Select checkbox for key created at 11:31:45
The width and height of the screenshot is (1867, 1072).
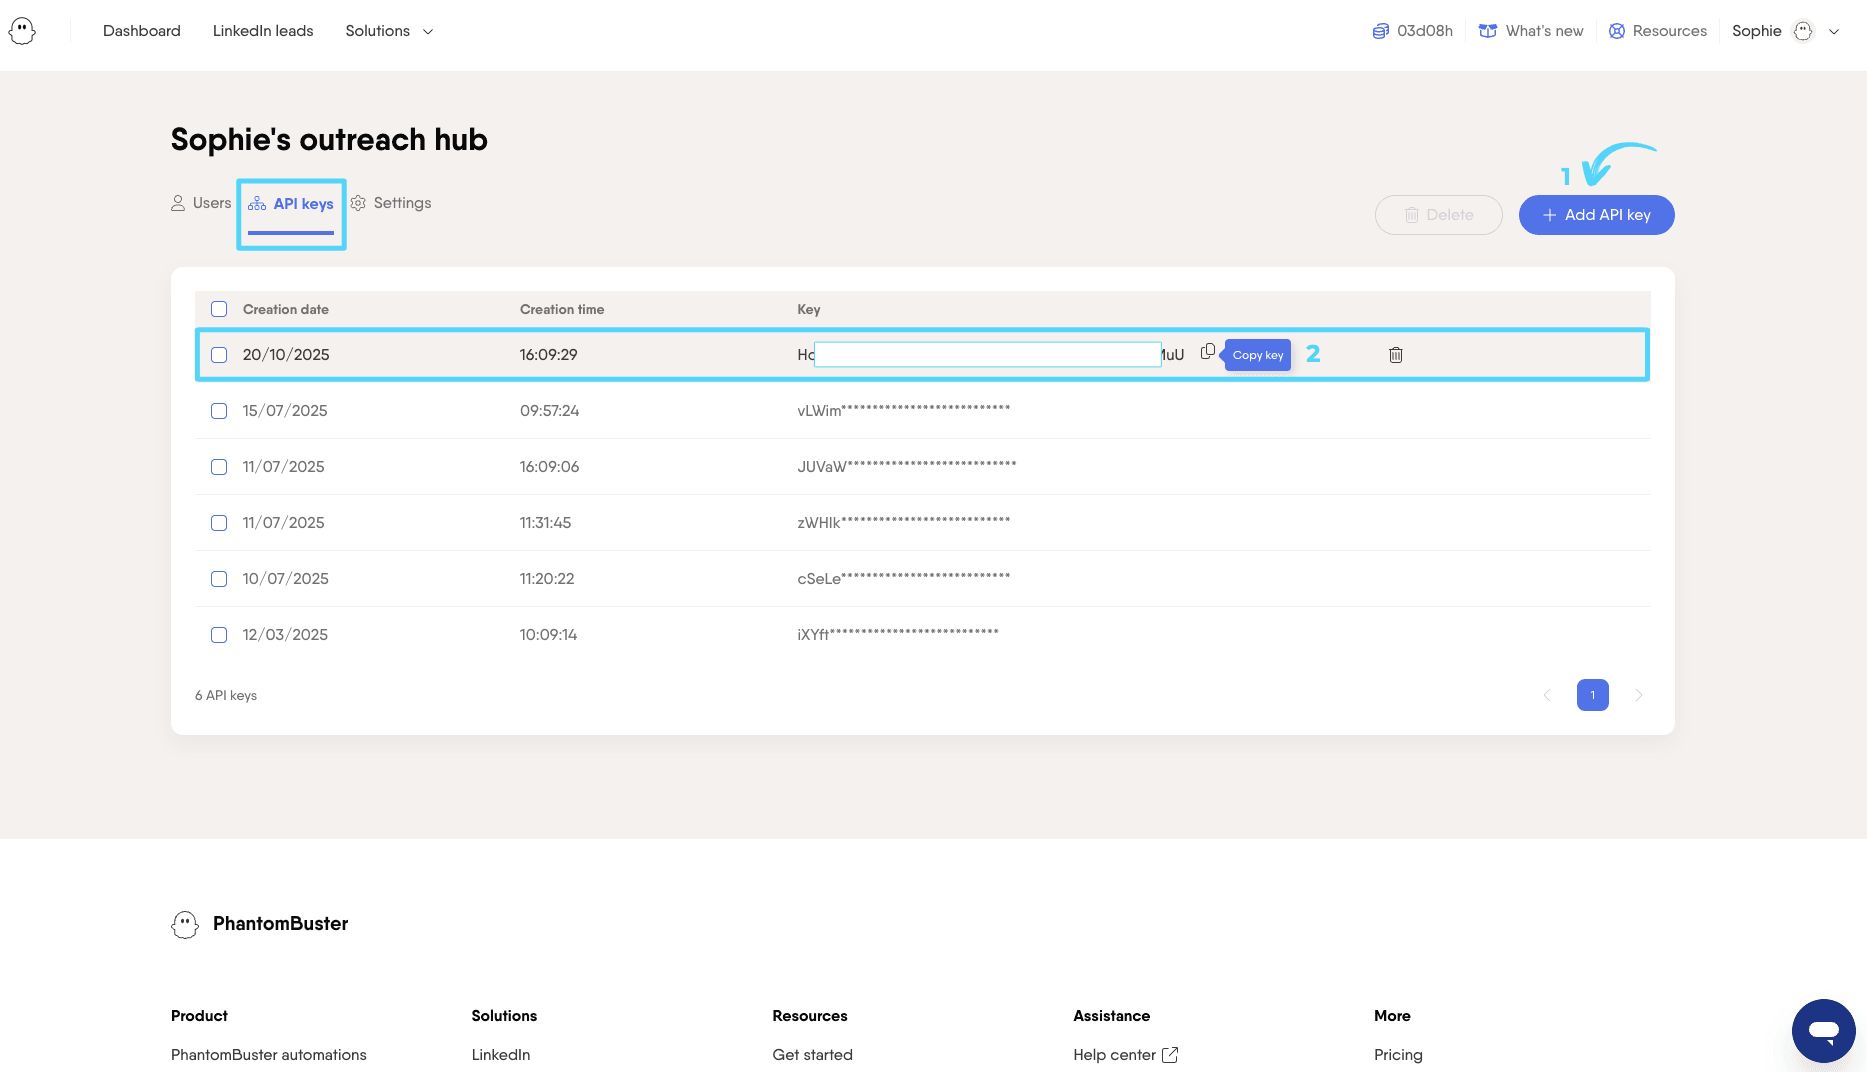point(219,523)
